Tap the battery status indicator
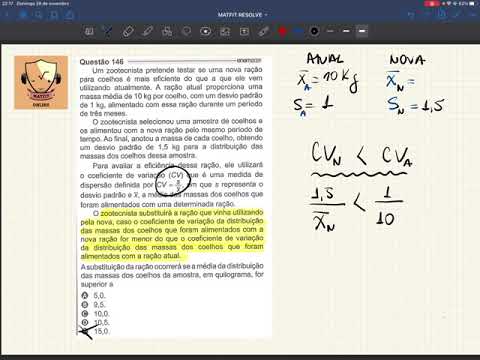 (x=472, y=4)
